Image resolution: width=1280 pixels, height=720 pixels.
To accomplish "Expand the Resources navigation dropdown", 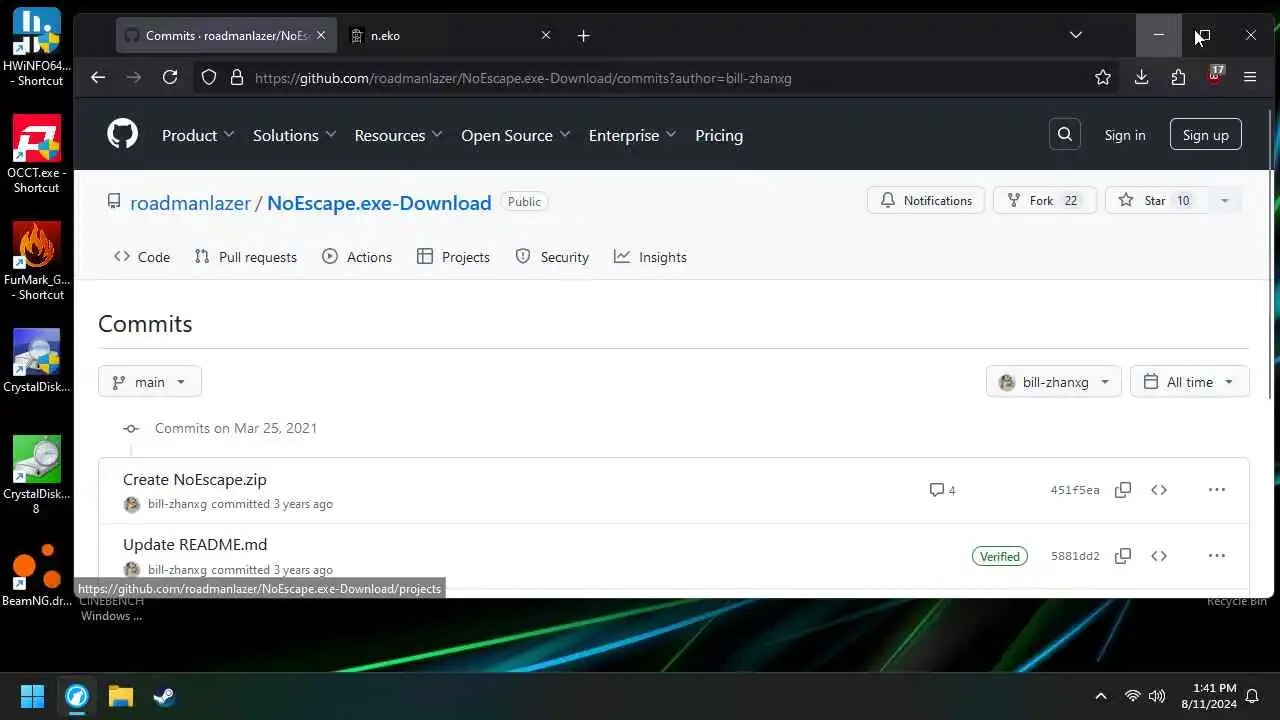I will tap(399, 135).
